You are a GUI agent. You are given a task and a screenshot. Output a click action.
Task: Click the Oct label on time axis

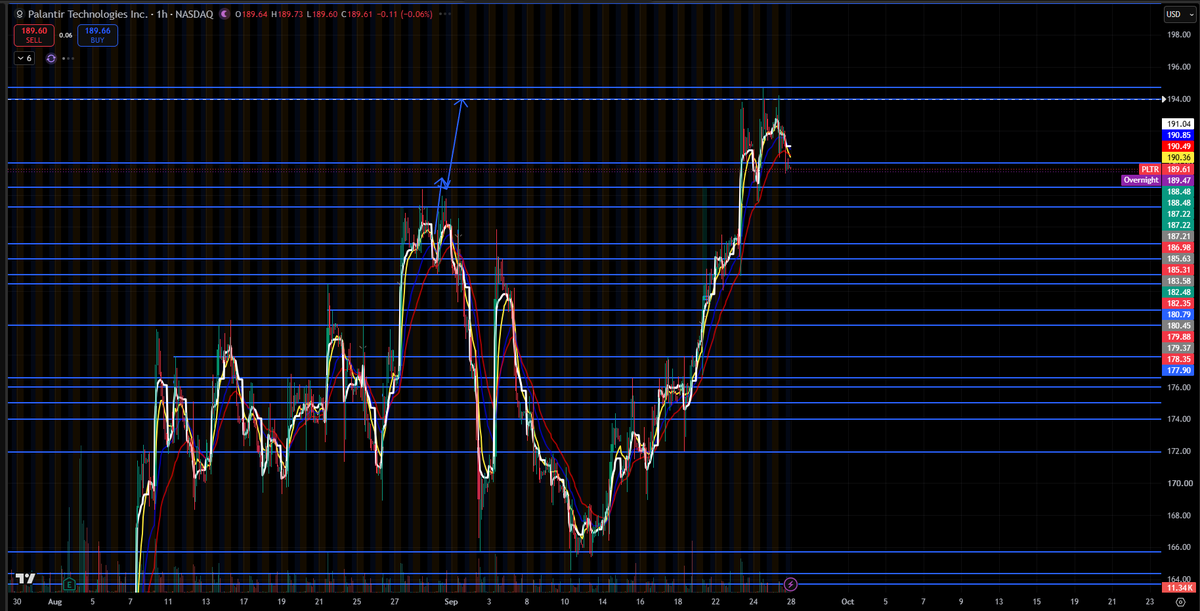click(847, 602)
